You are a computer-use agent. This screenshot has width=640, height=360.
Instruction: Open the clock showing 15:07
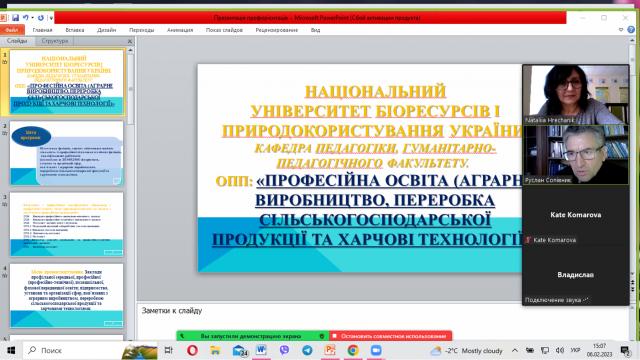pyautogui.click(x=599, y=351)
